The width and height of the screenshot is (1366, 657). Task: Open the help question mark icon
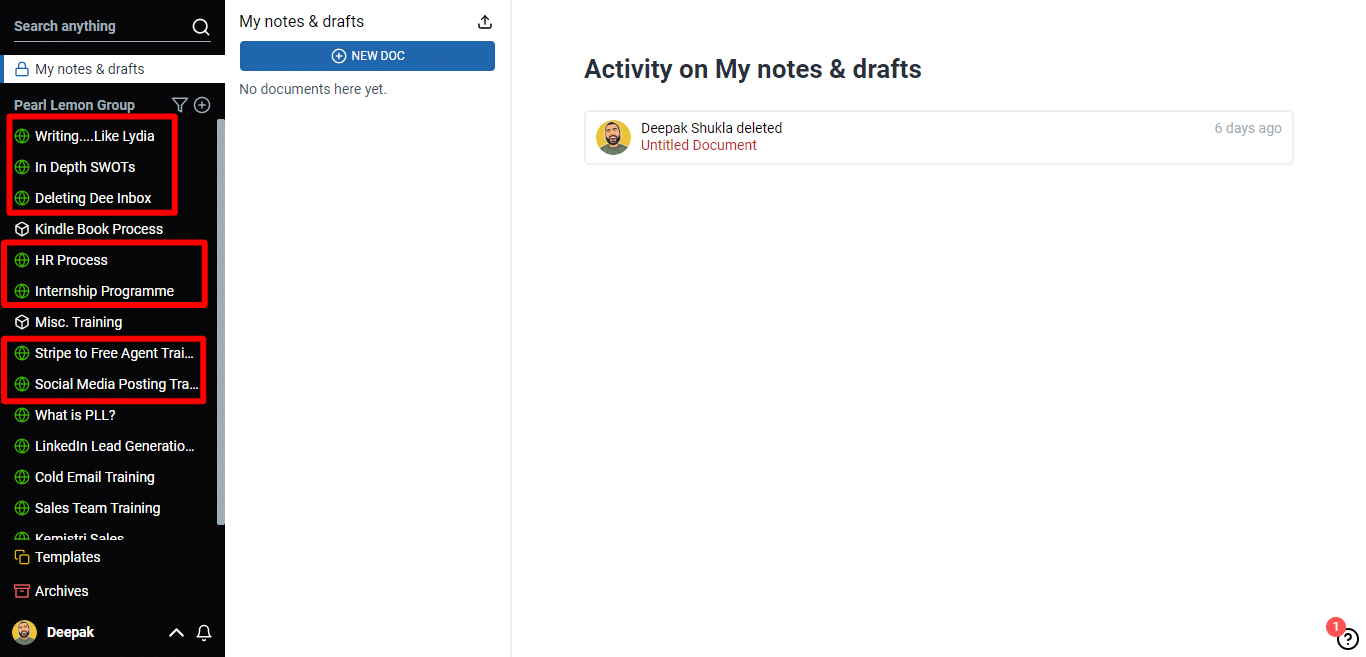tap(1348, 639)
